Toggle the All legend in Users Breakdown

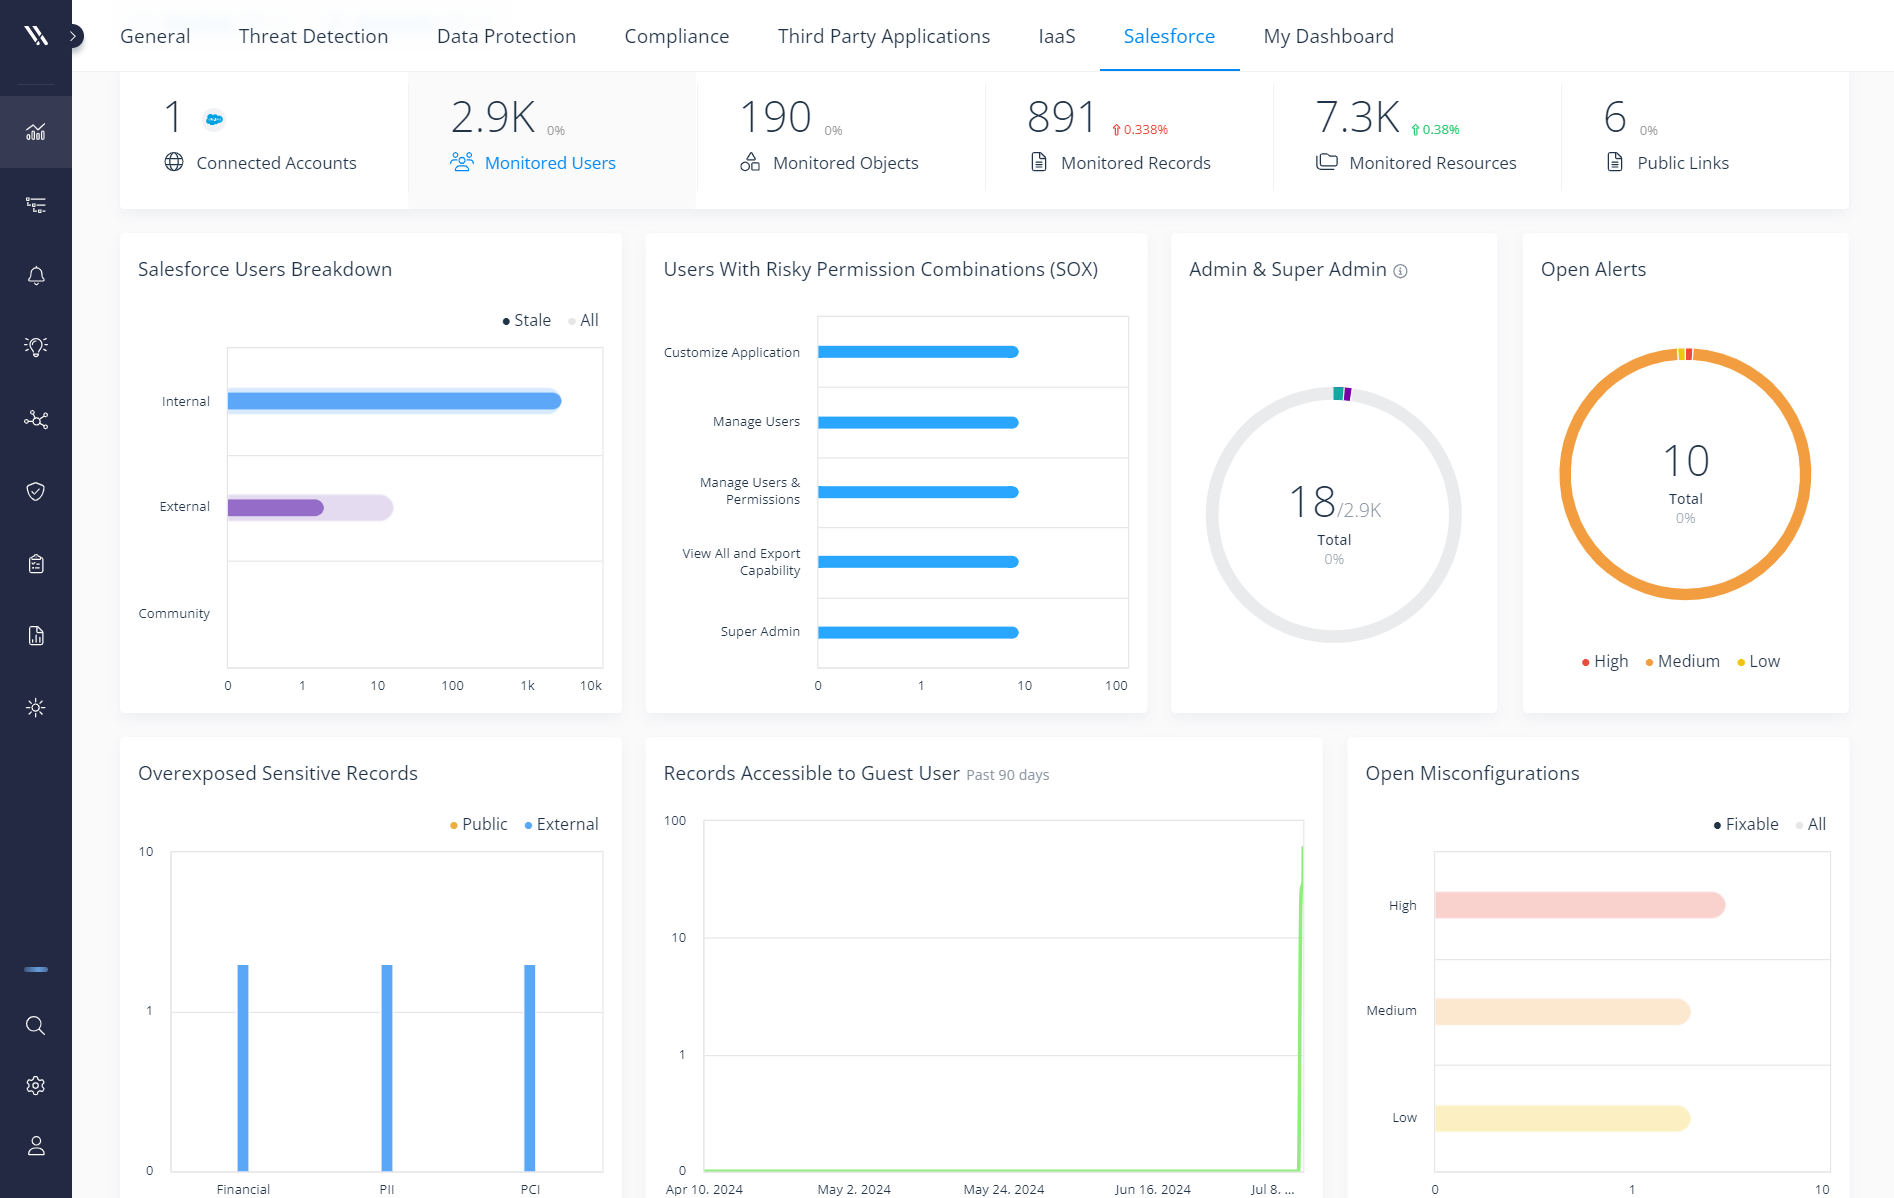[x=584, y=320]
